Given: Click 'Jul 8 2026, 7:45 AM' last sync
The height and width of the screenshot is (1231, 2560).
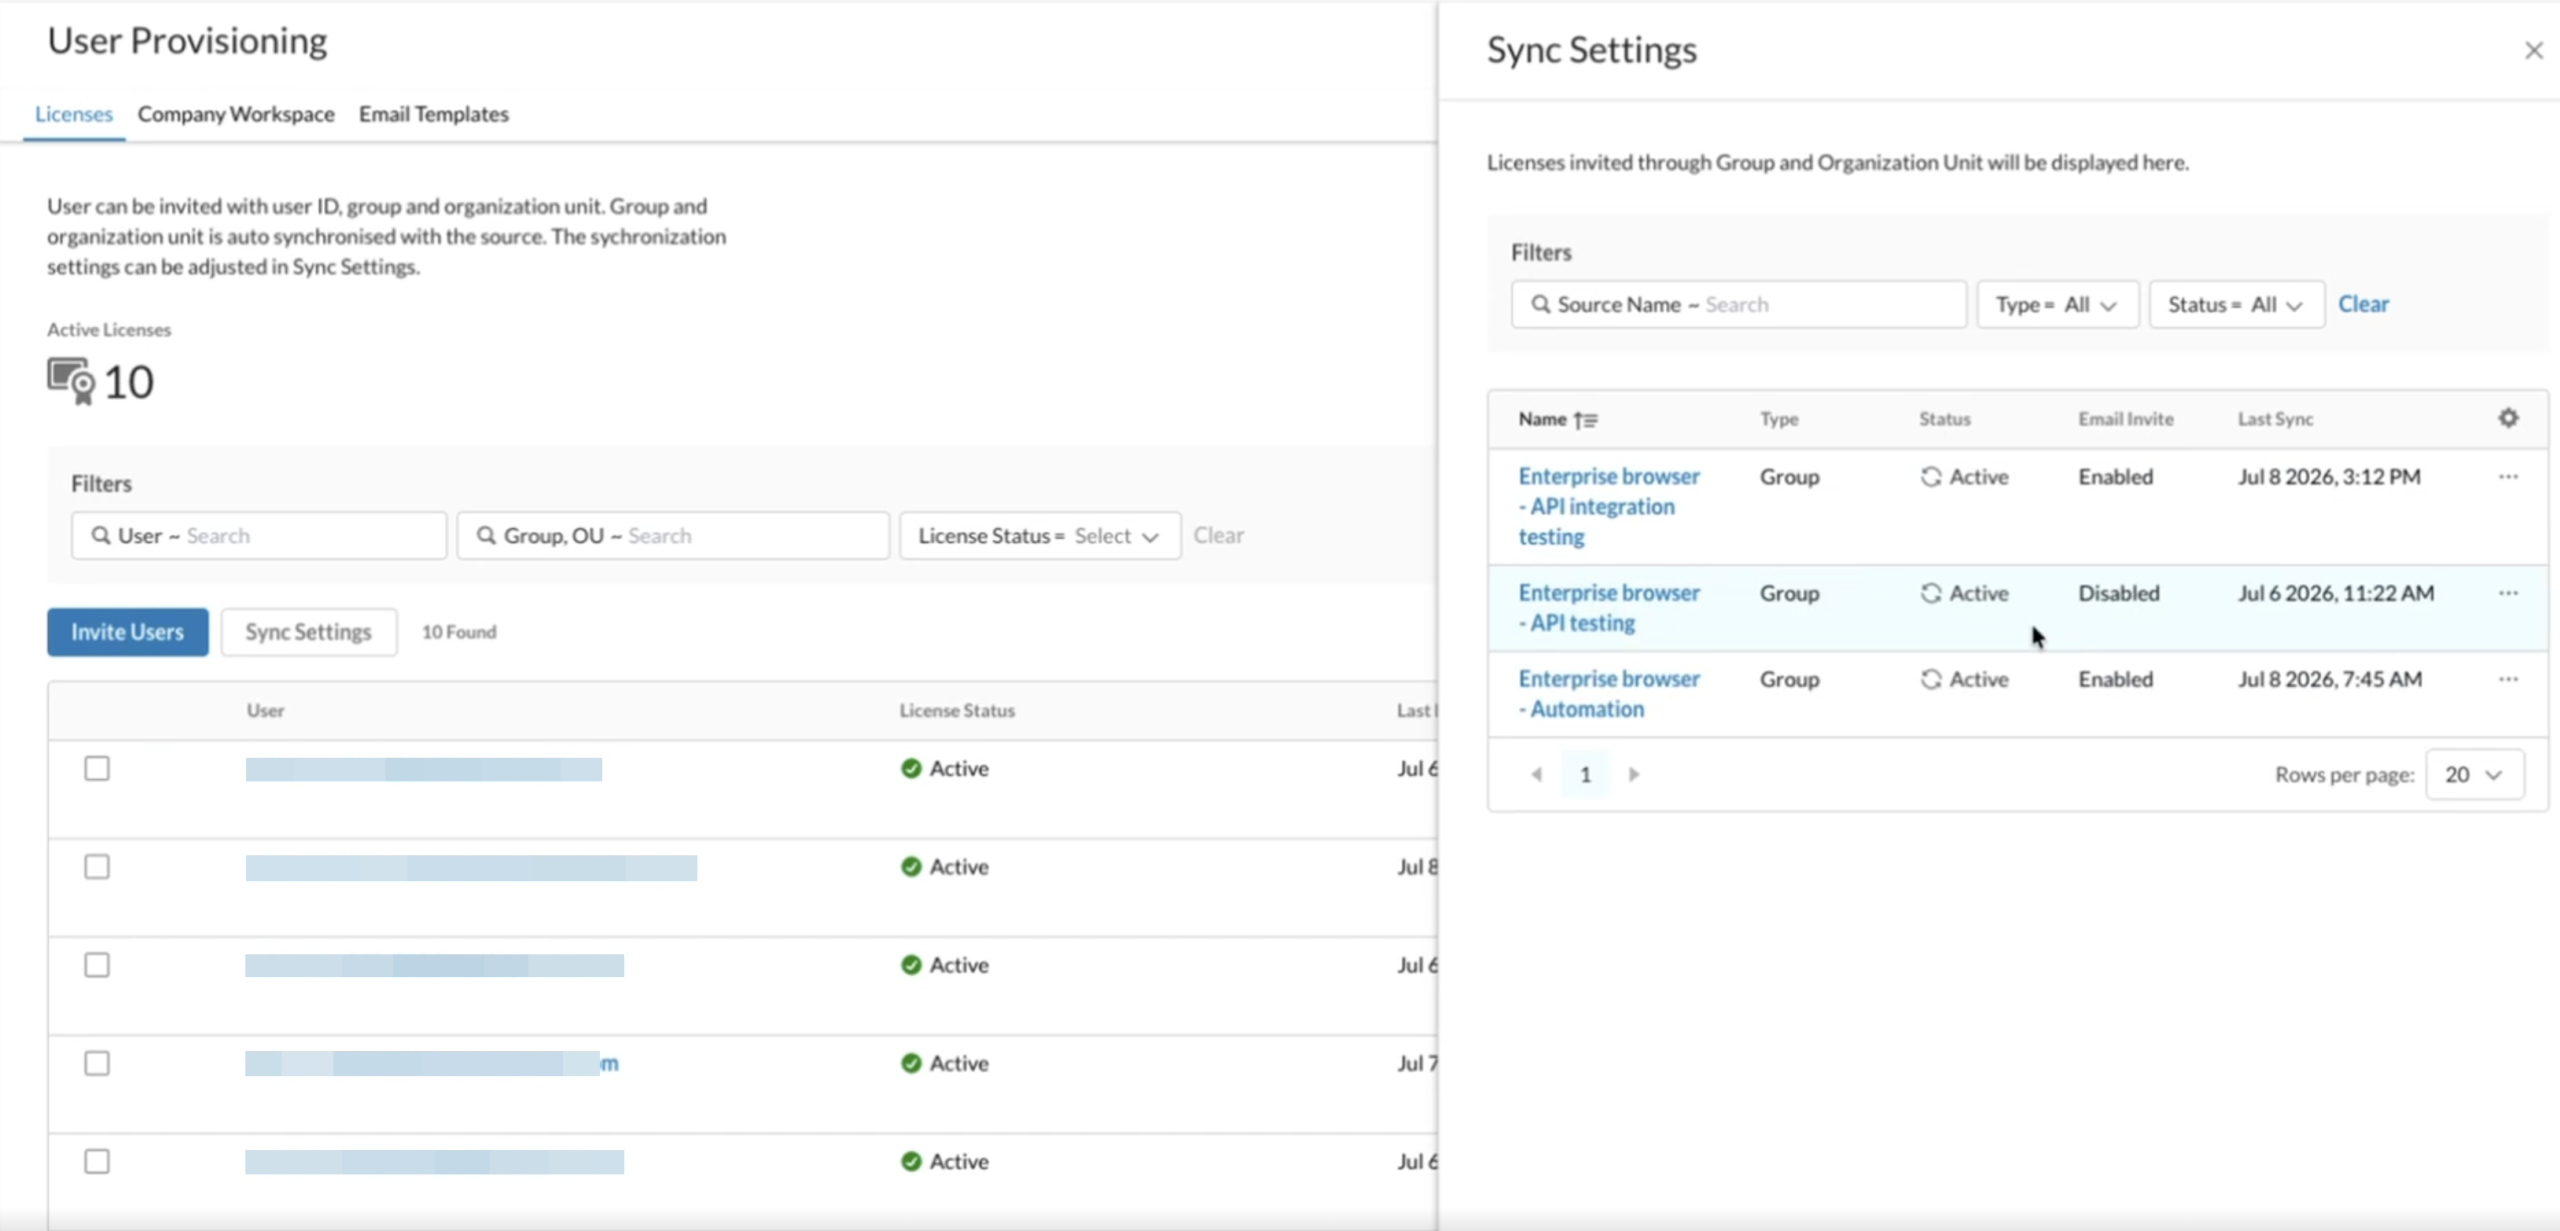Looking at the screenshot, I should (x=2330, y=679).
